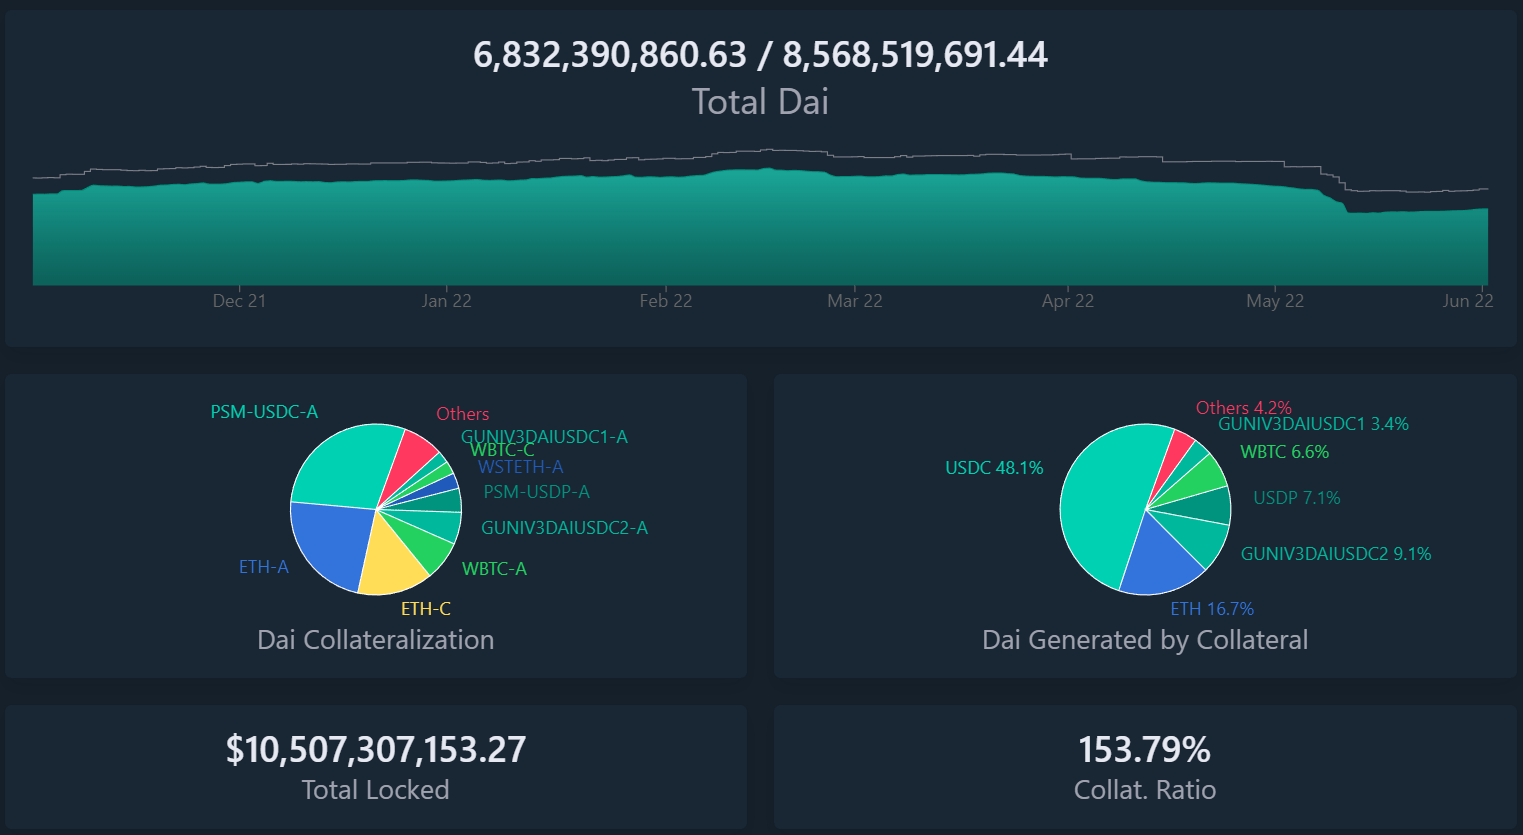Click the WBTC-A label
Screen dimensions: 1523x835
(494, 569)
